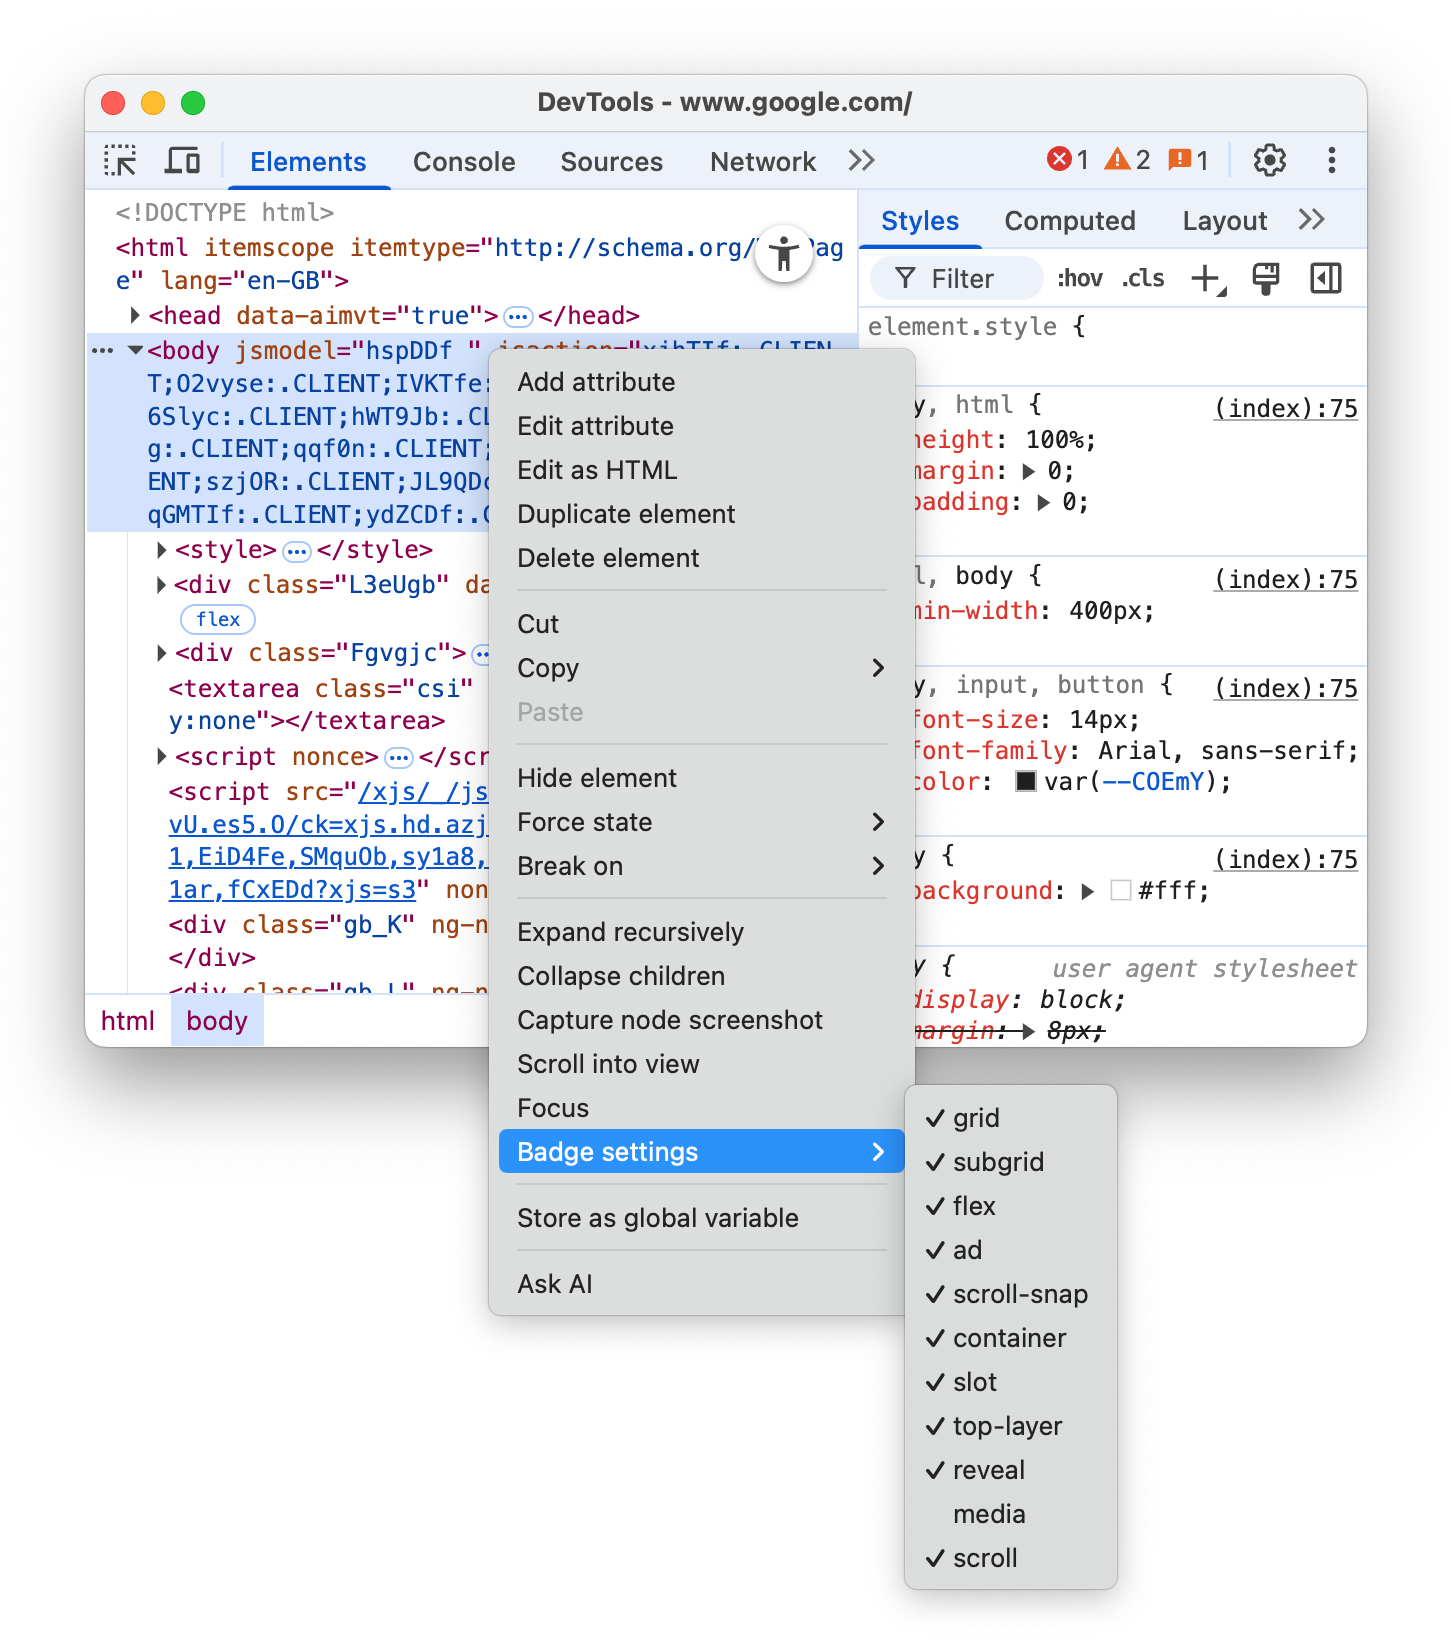Enable the media badge option
Screen dimensions: 1451x1646
point(988,1514)
